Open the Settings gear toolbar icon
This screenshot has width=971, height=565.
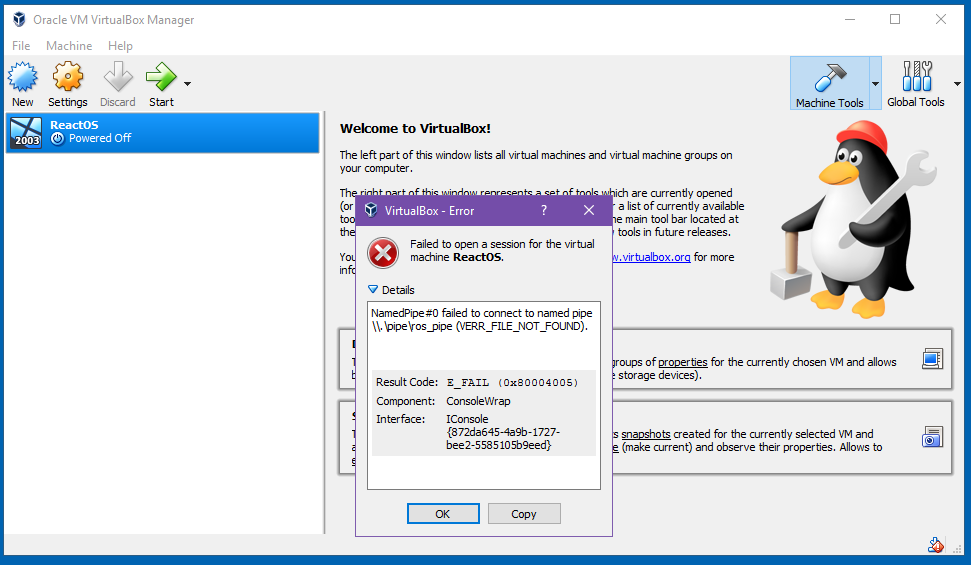67,77
